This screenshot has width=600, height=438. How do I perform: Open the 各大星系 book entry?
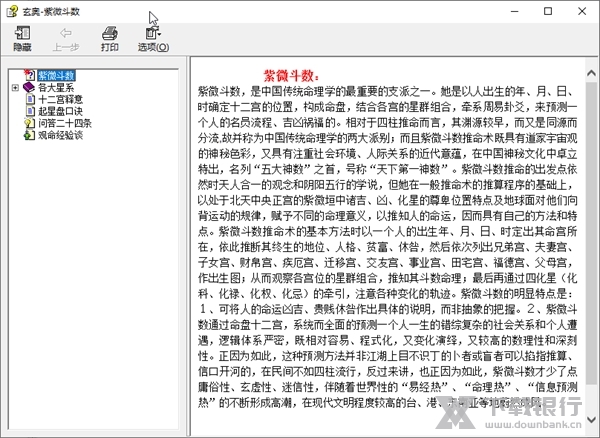point(56,88)
